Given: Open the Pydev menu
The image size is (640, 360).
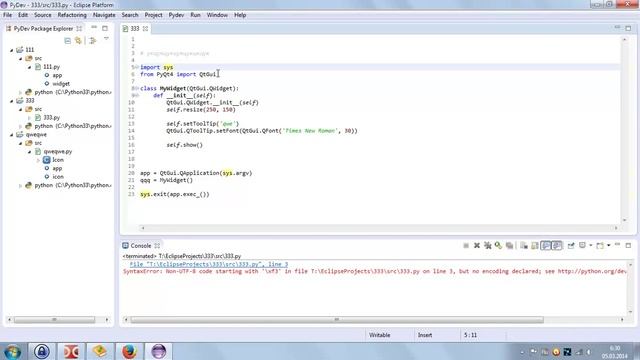Looking at the screenshot, I should click(176, 15).
